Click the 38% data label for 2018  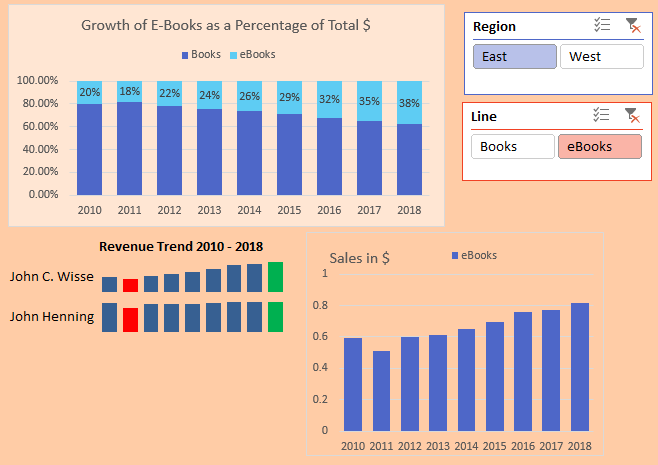click(x=409, y=102)
